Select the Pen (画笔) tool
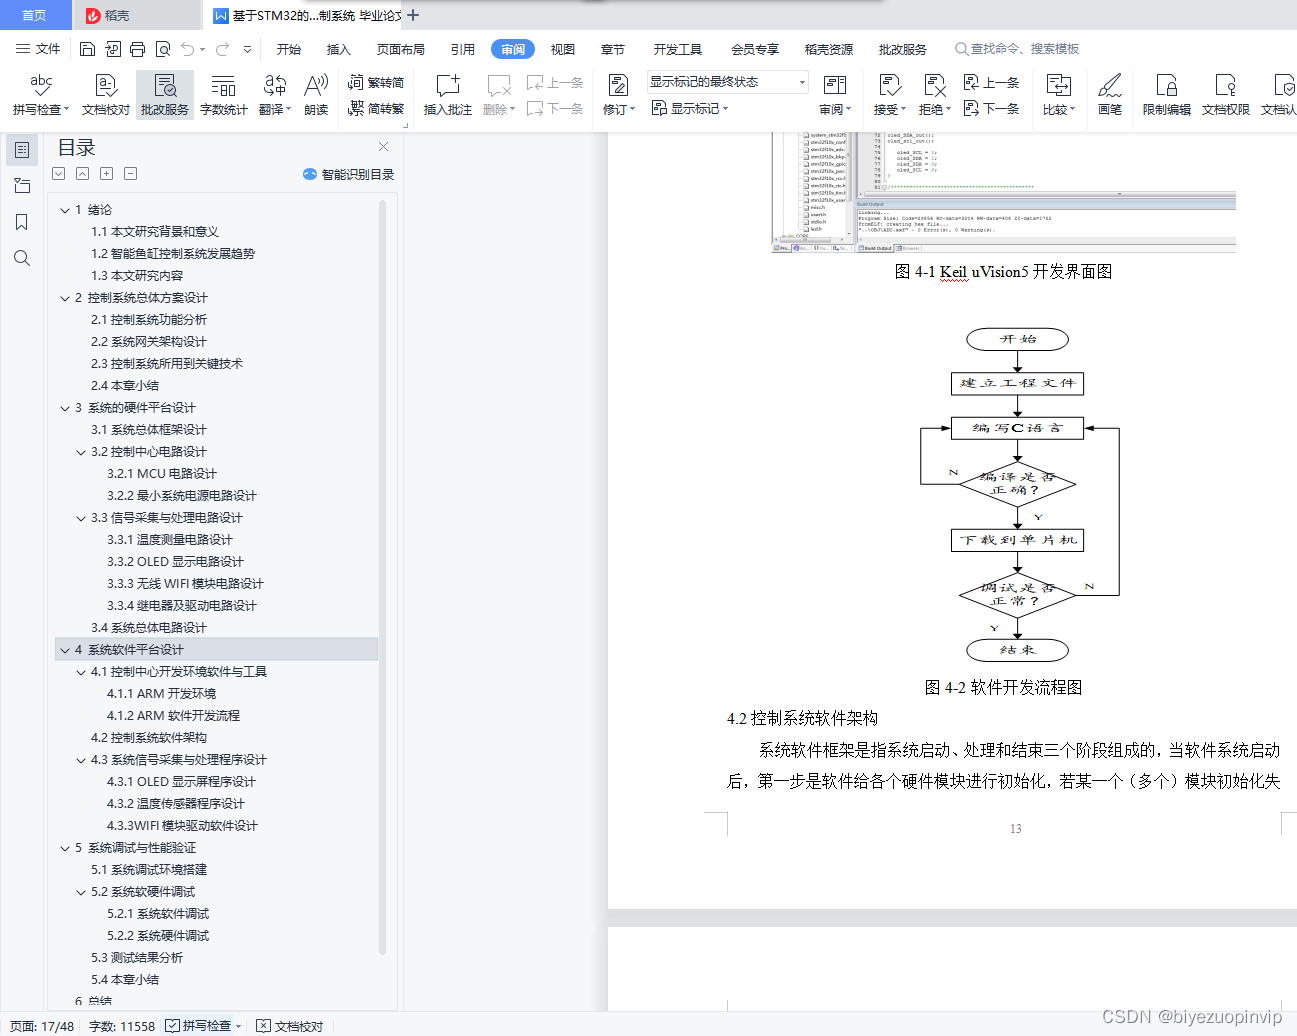This screenshot has height=1036, width=1297. pyautogui.click(x=1110, y=95)
